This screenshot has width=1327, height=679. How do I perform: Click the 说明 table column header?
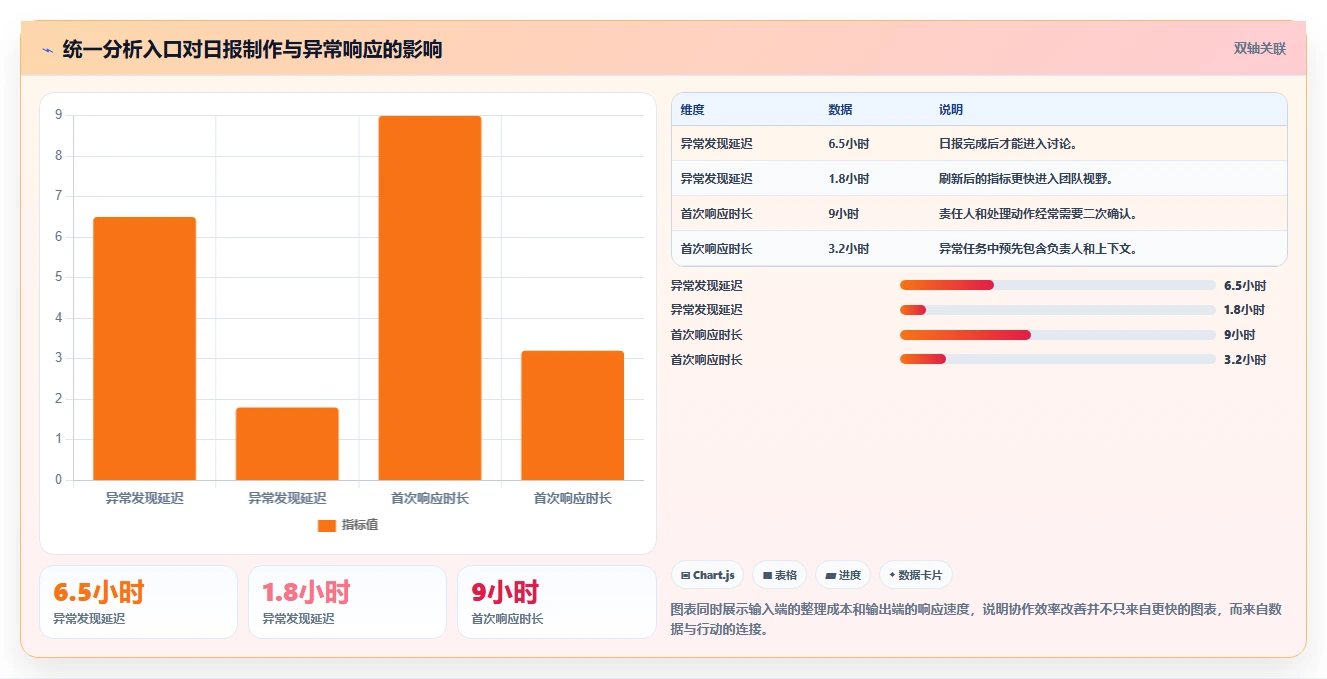[x=950, y=110]
